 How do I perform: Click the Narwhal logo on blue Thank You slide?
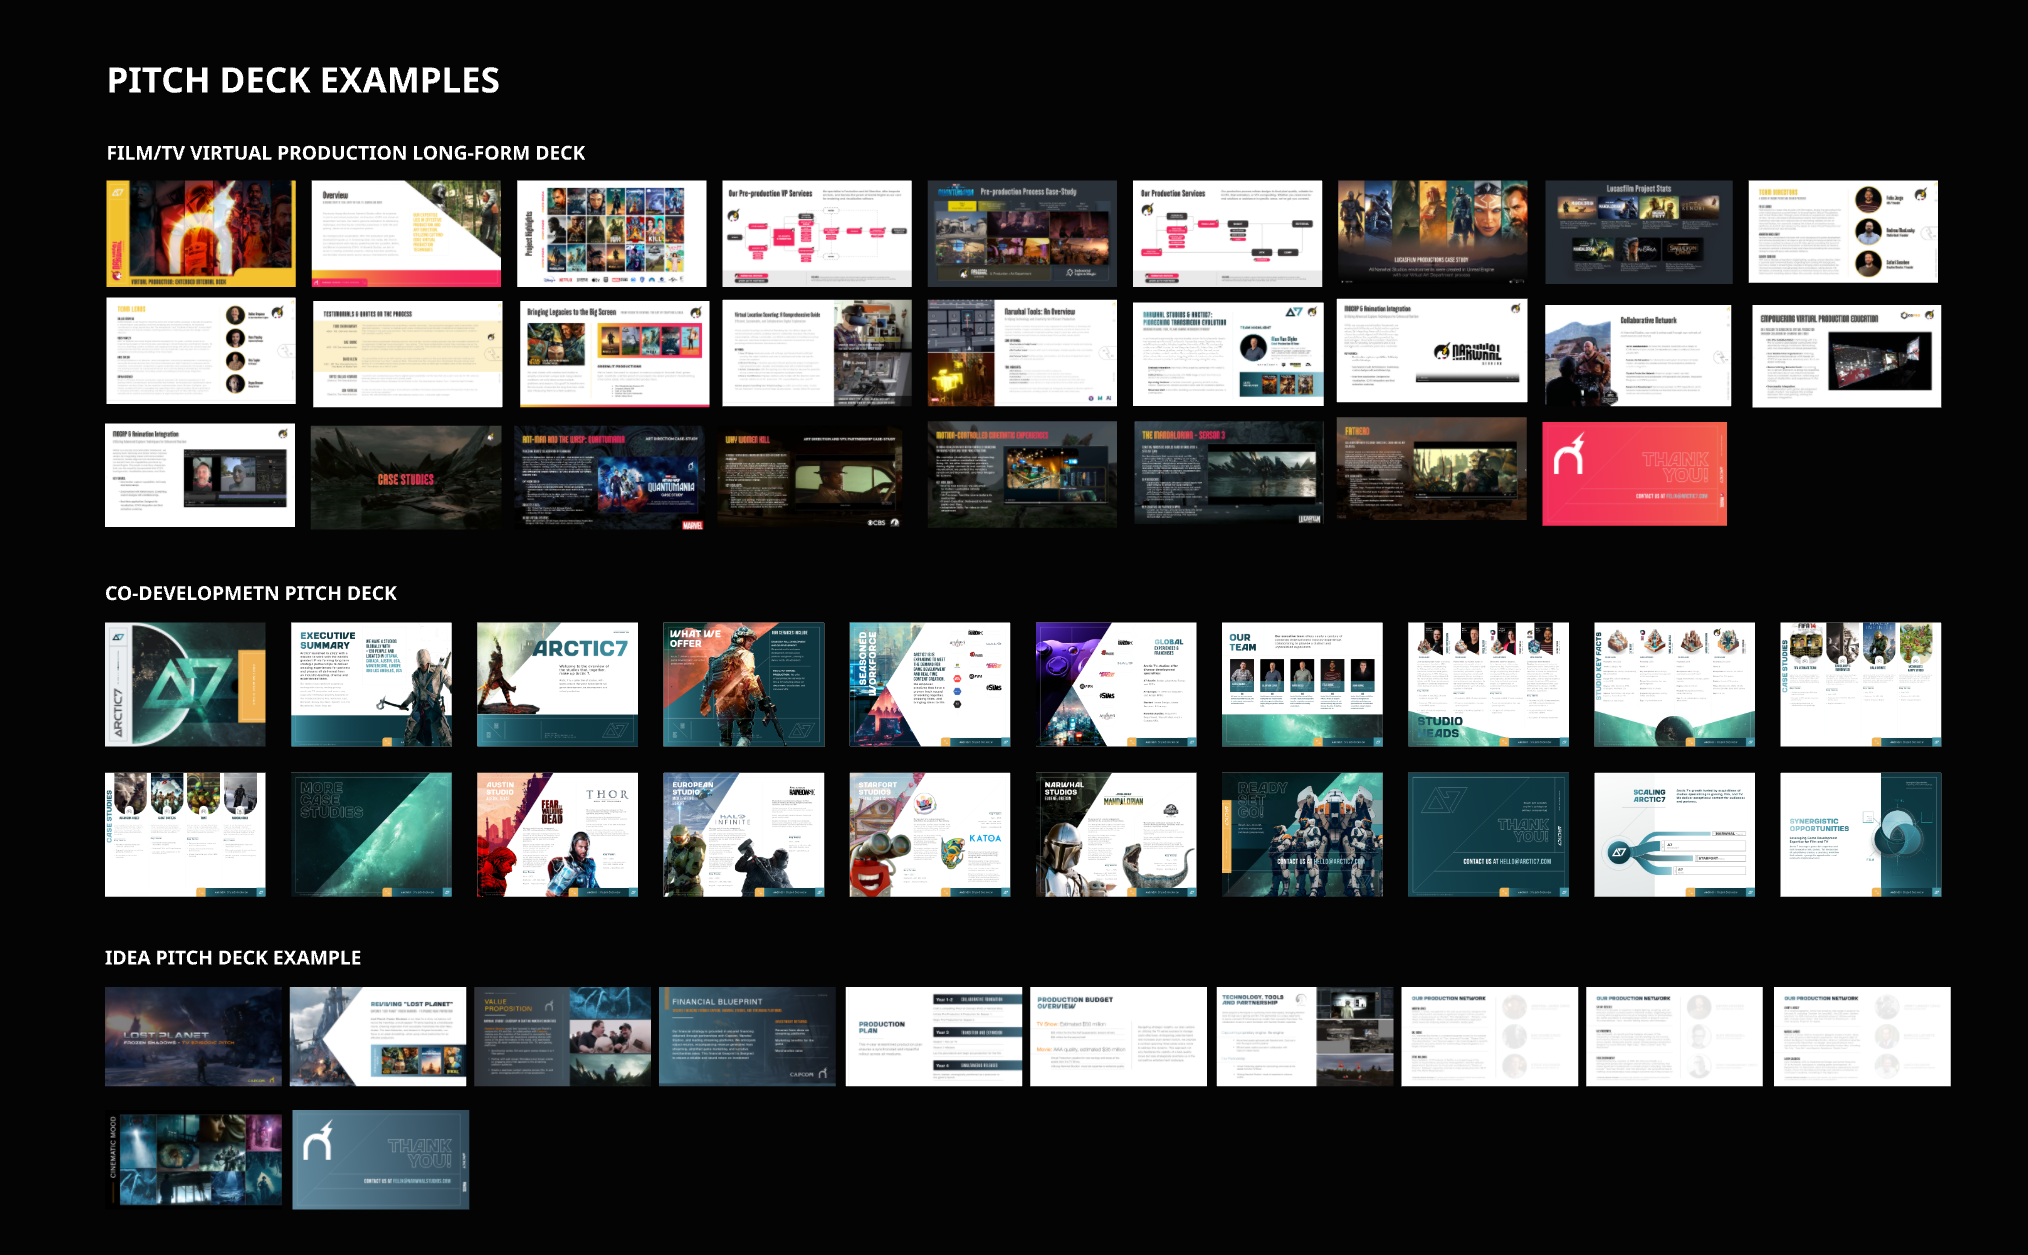(x=318, y=1141)
